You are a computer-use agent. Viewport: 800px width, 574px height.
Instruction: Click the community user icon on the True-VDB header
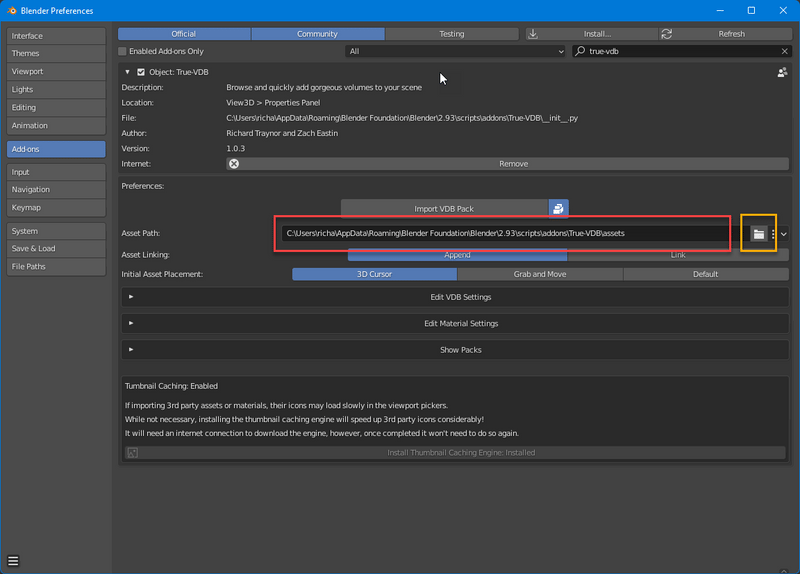(782, 72)
